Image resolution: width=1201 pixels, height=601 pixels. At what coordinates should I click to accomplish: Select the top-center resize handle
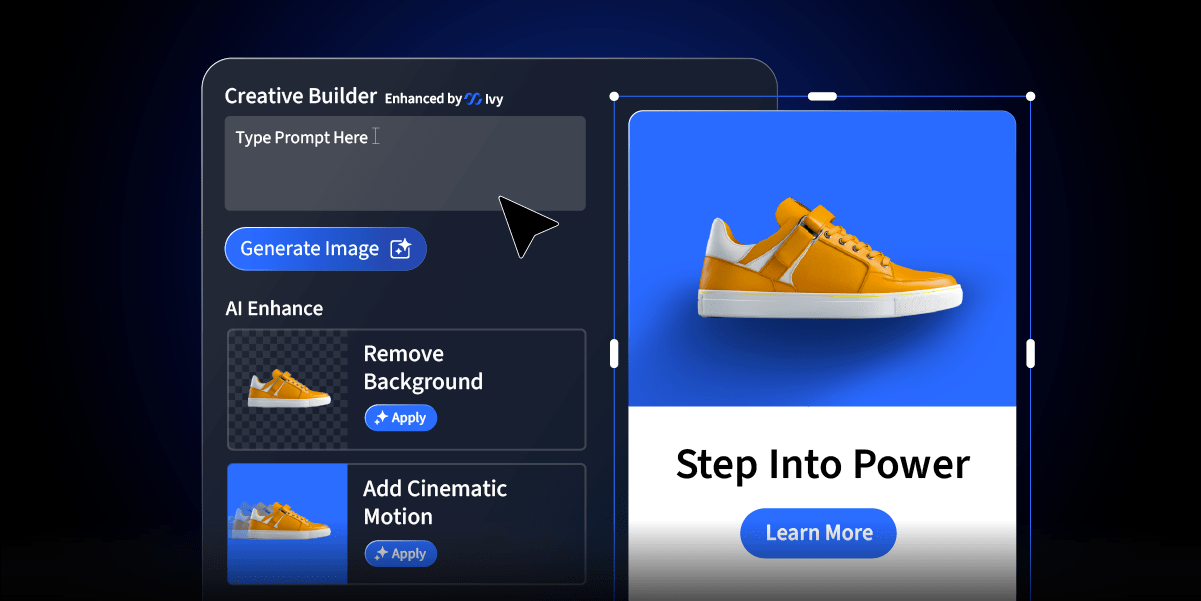coord(822,97)
